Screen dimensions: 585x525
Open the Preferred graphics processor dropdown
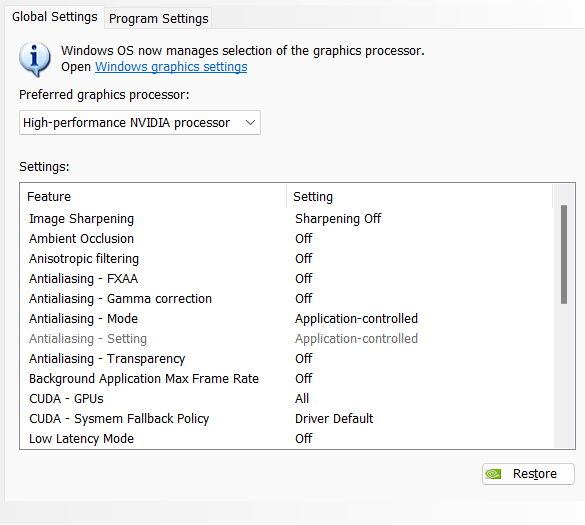click(140, 122)
